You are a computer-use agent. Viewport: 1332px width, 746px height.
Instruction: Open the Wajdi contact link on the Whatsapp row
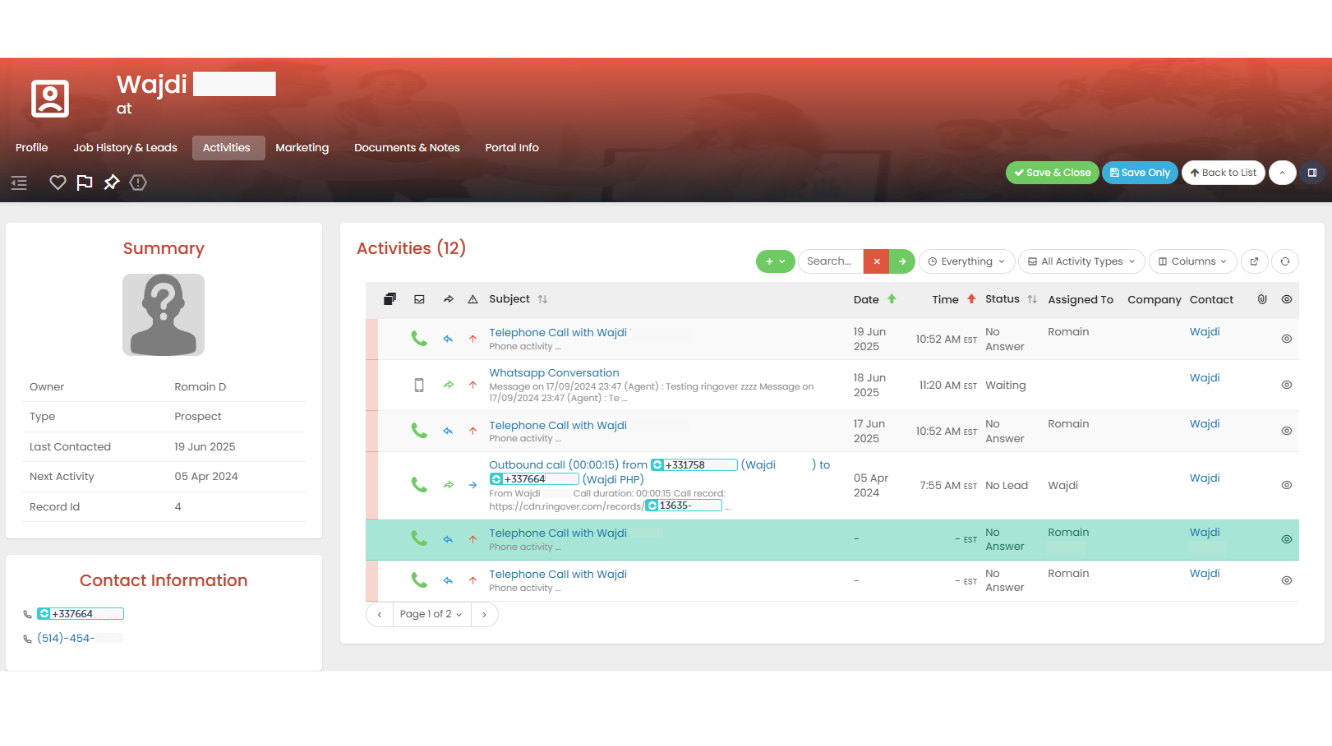click(1204, 377)
